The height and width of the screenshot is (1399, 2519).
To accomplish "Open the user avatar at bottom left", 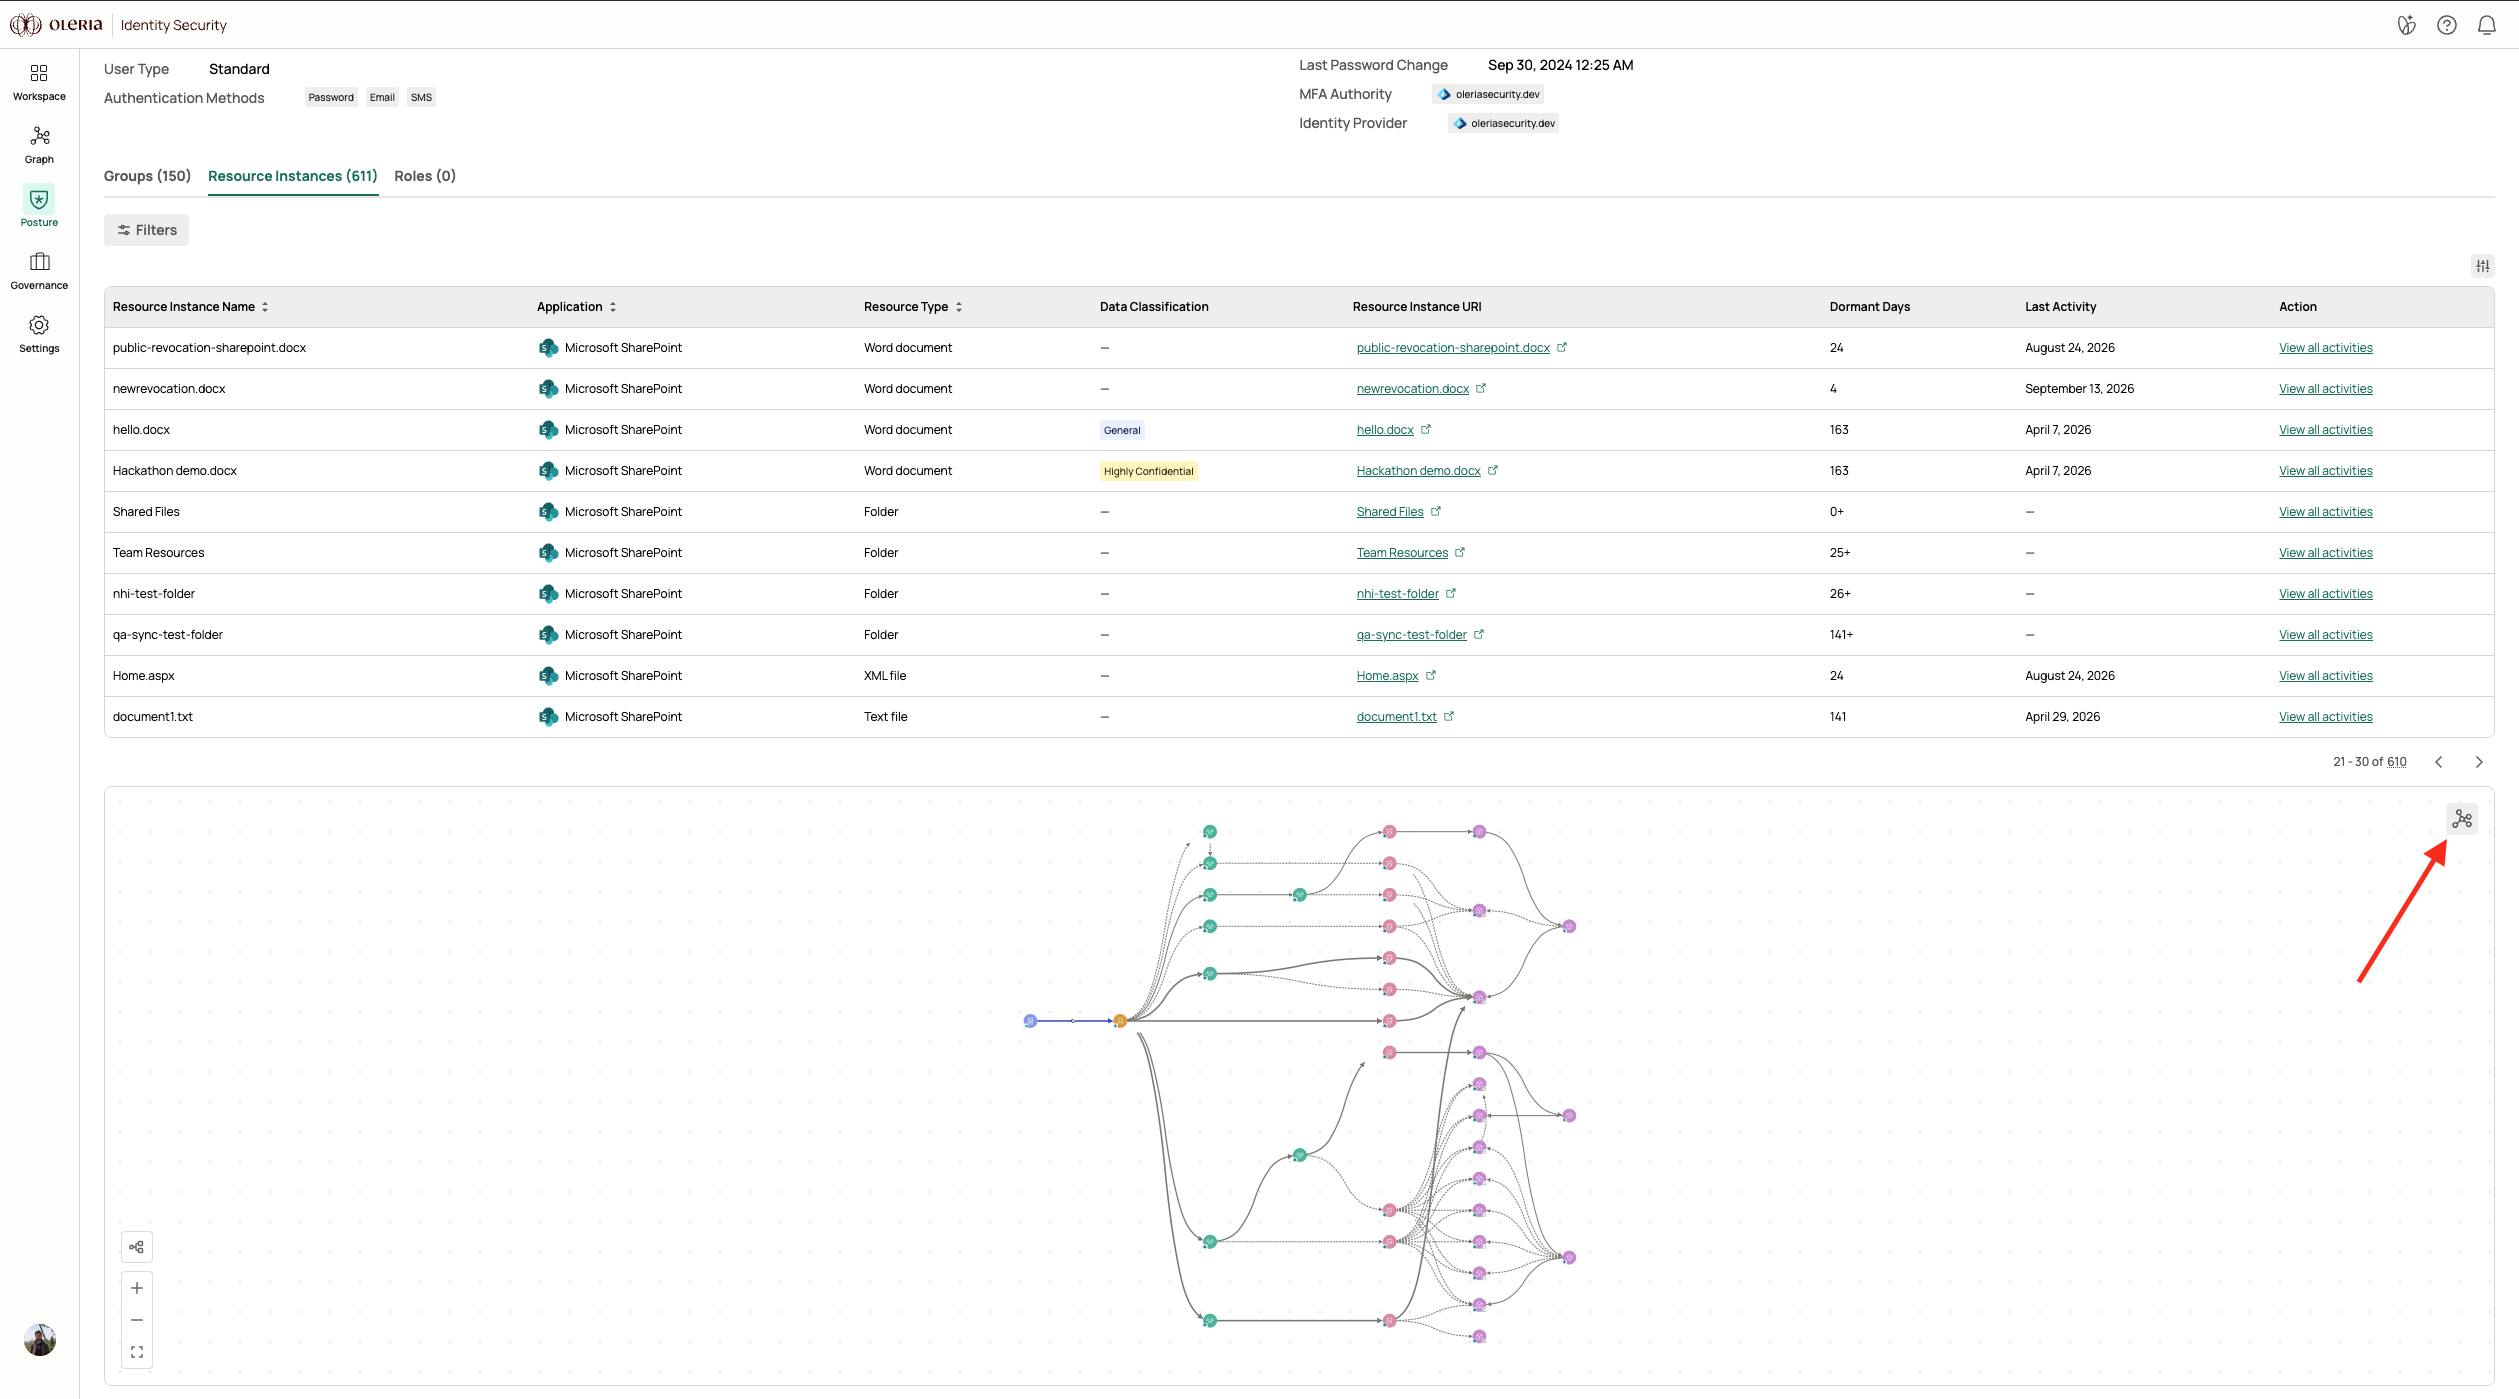I will point(40,1340).
